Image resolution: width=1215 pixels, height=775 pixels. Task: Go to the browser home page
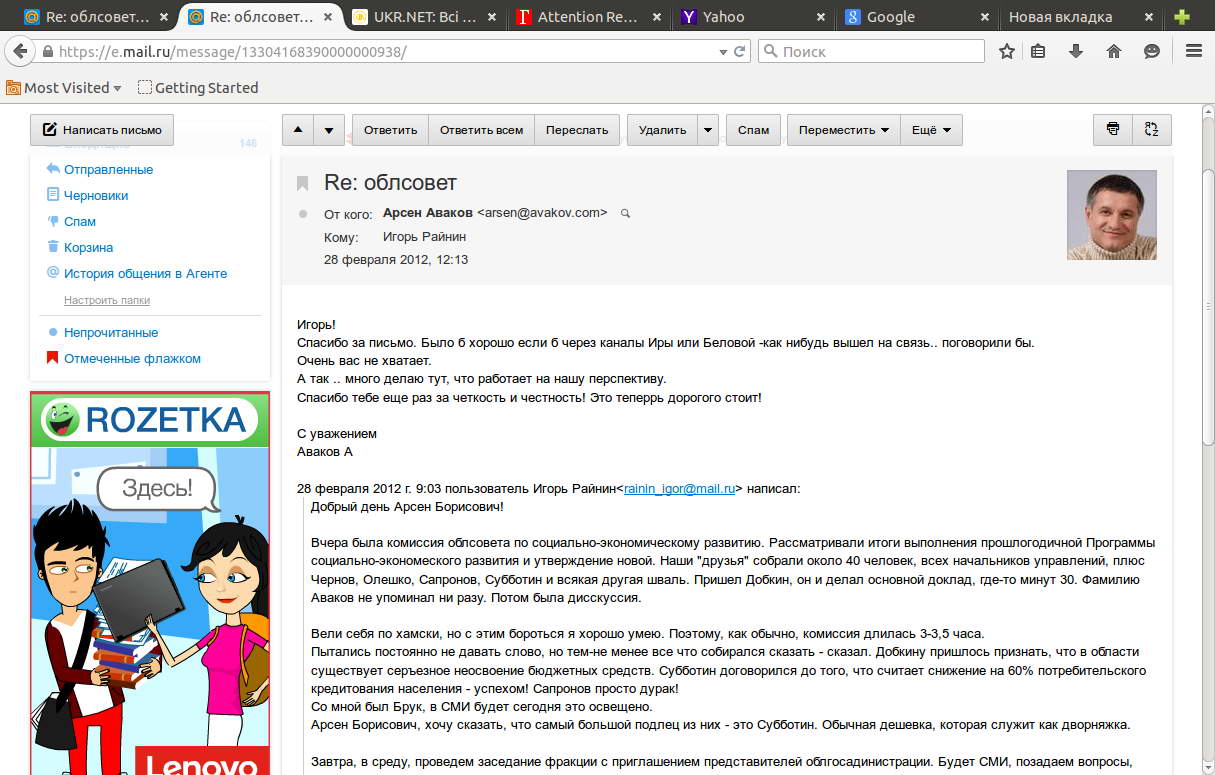point(1114,51)
